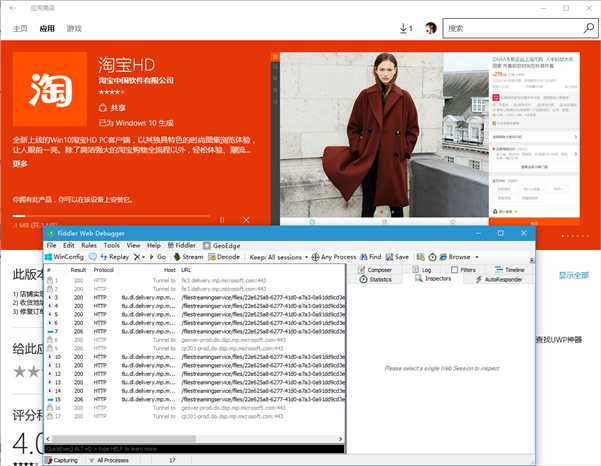
Task: Open the Edit menu in Fiddler
Action: 69,245
